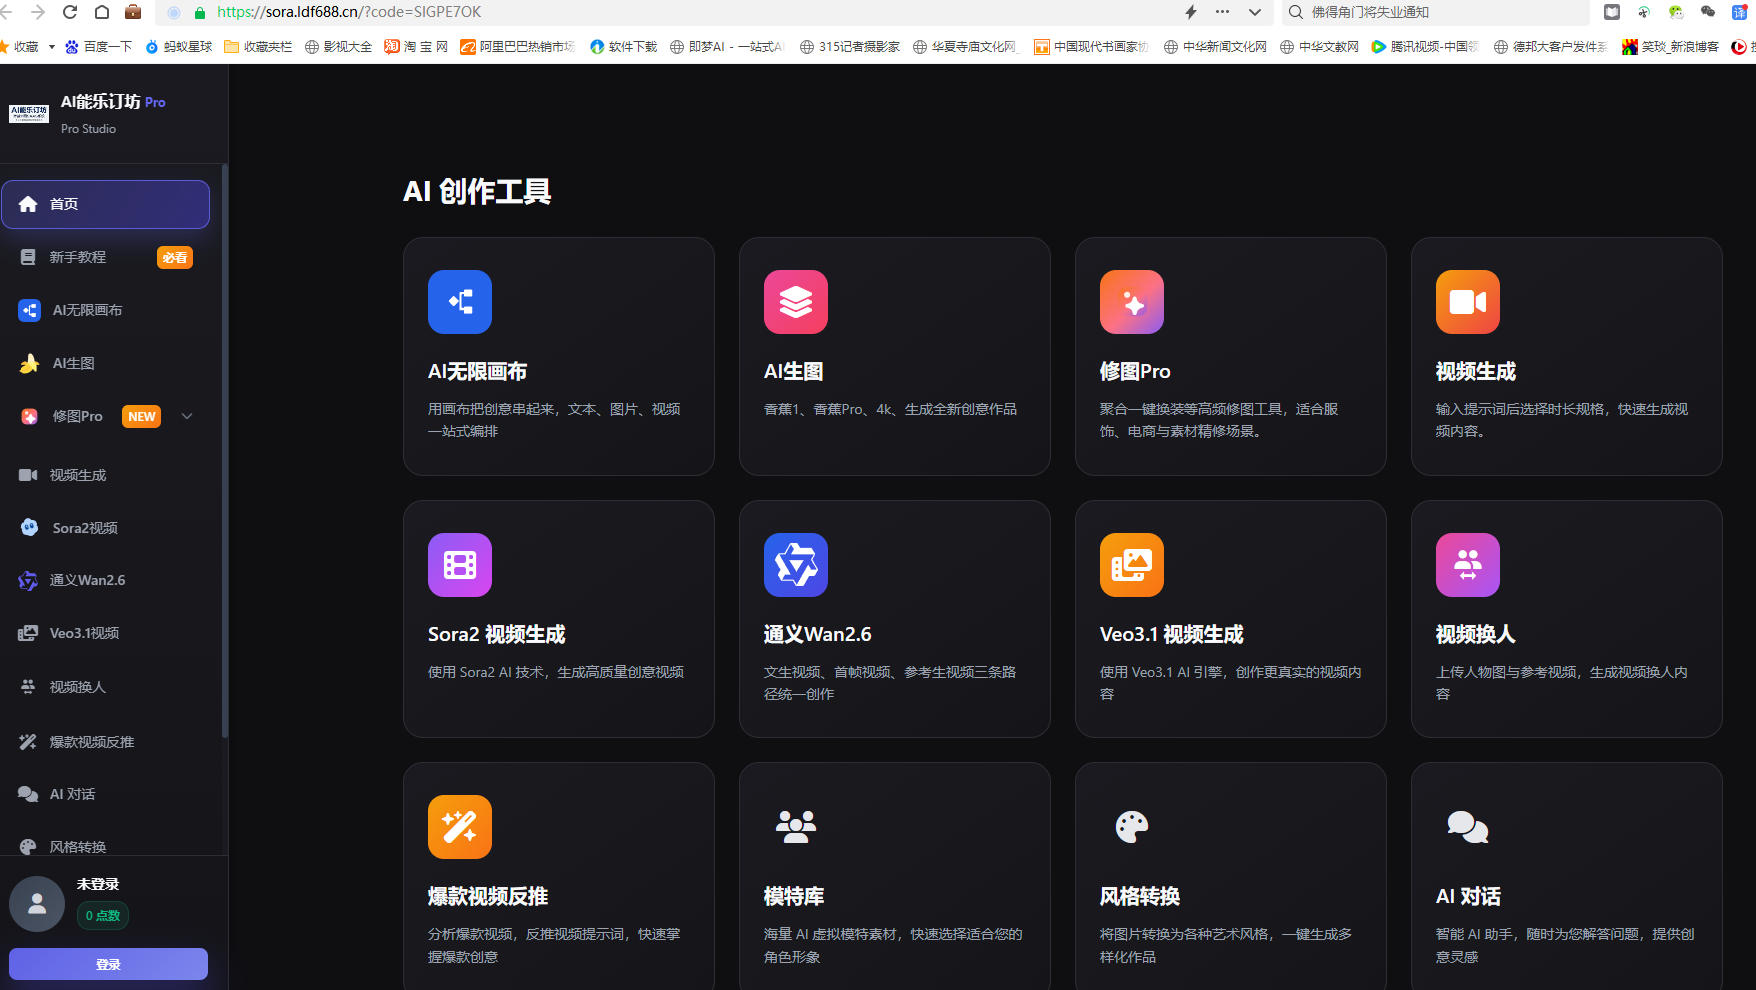Open the AI生图 card's pink layers icon
The width and height of the screenshot is (1756, 990).
pyautogui.click(x=796, y=302)
